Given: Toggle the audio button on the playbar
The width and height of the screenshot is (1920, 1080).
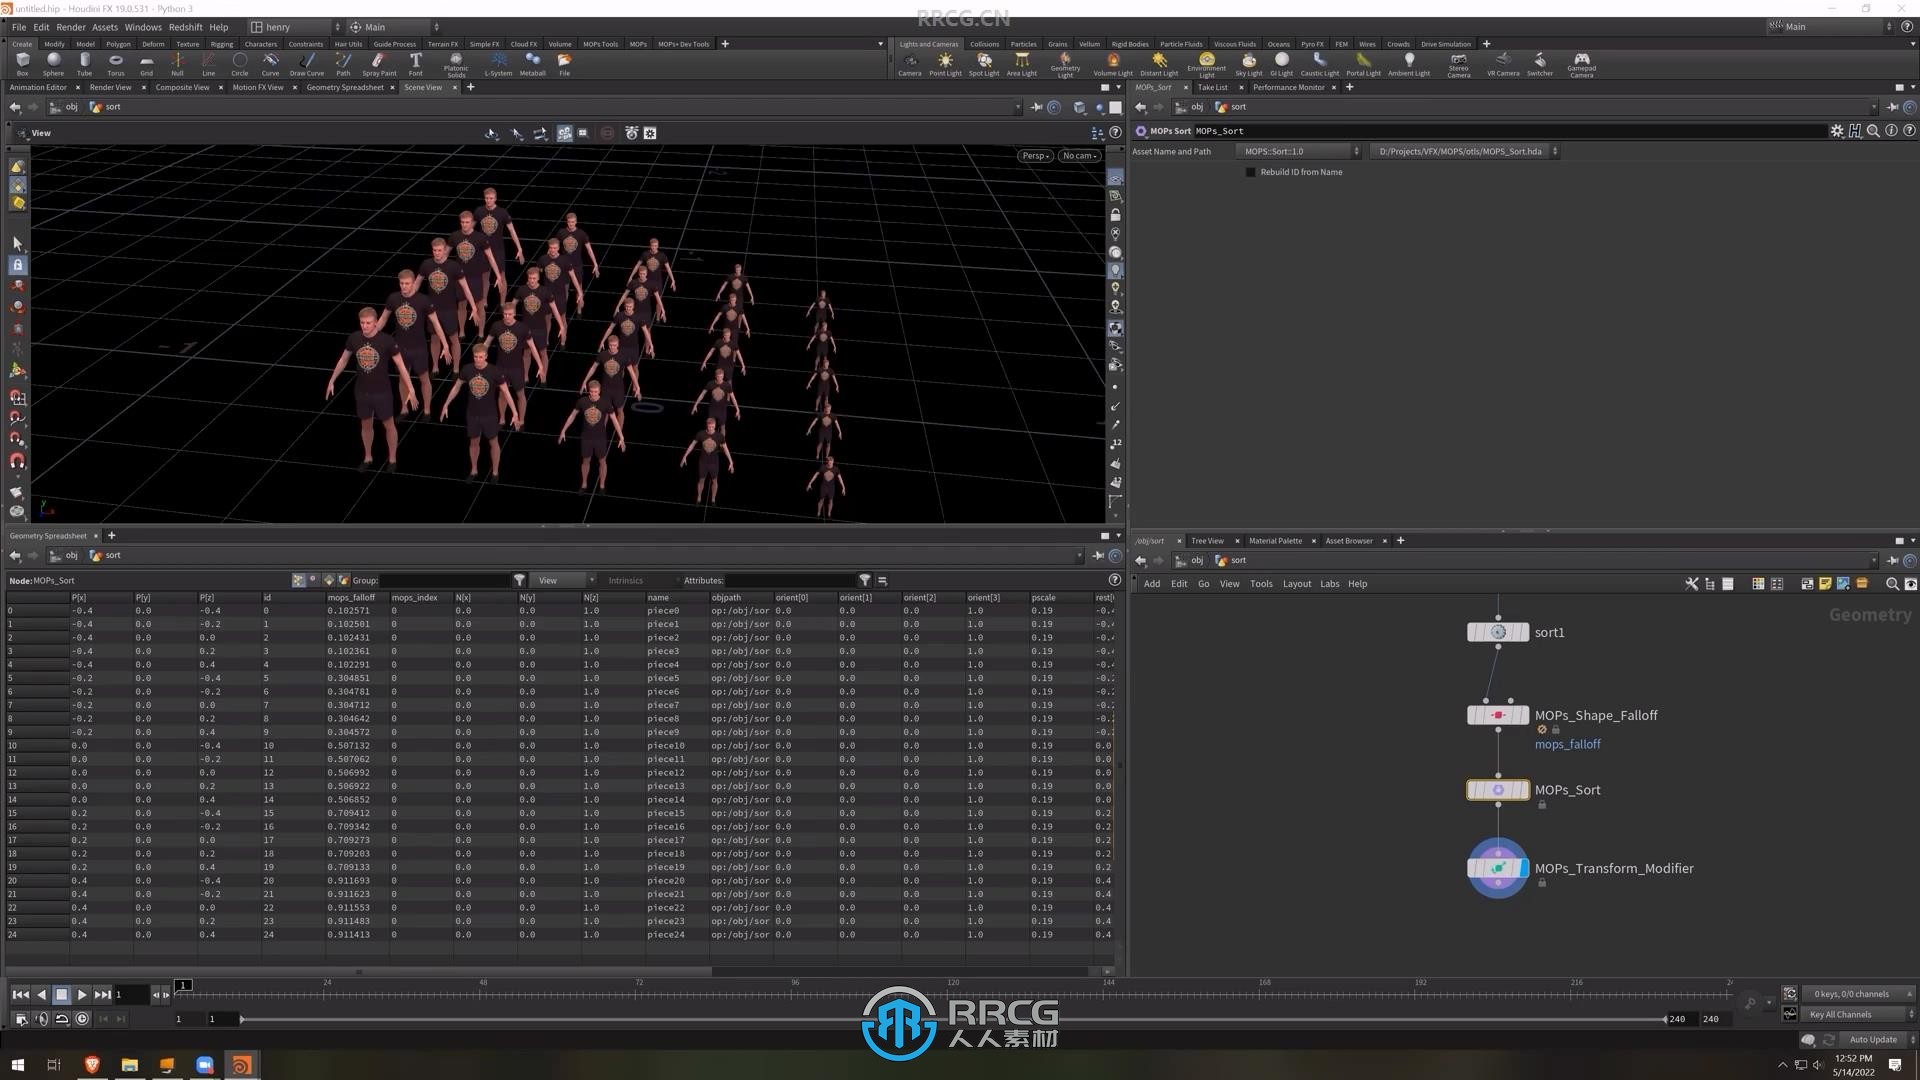Looking at the screenshot, I should point(41,1019).
